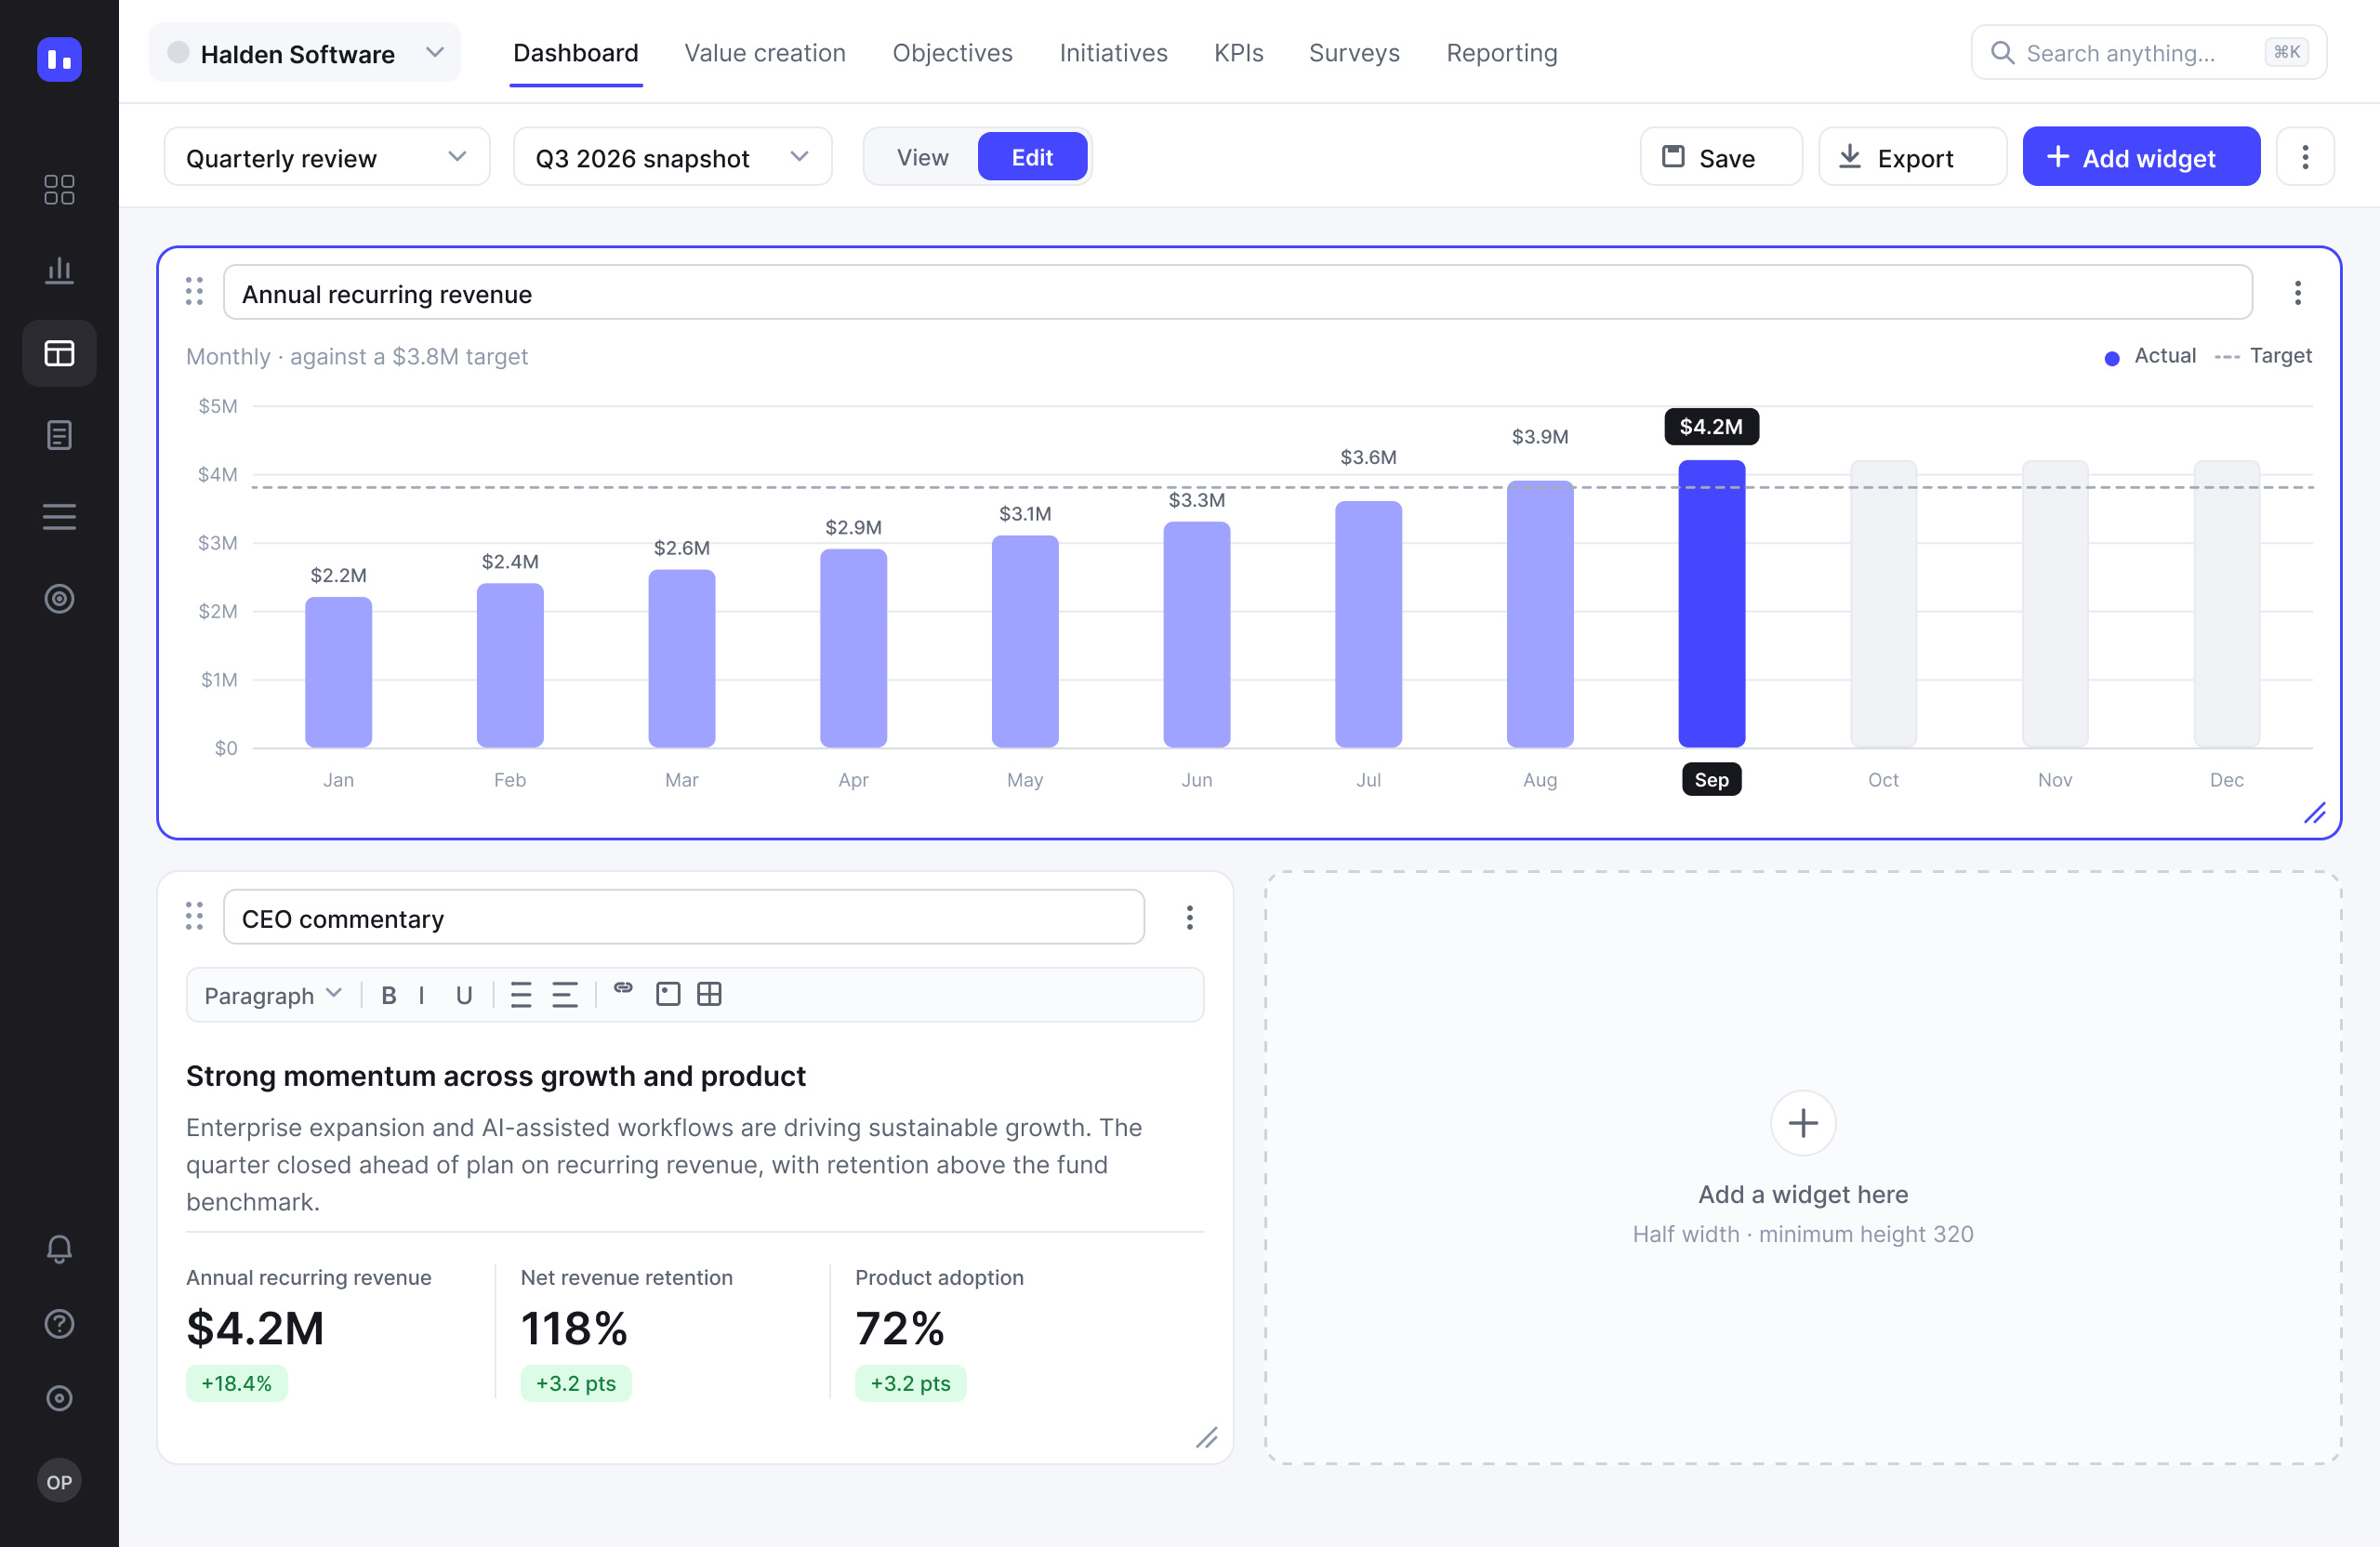Open the Q3 2026 snapshot dropdown

pos(672,157)
